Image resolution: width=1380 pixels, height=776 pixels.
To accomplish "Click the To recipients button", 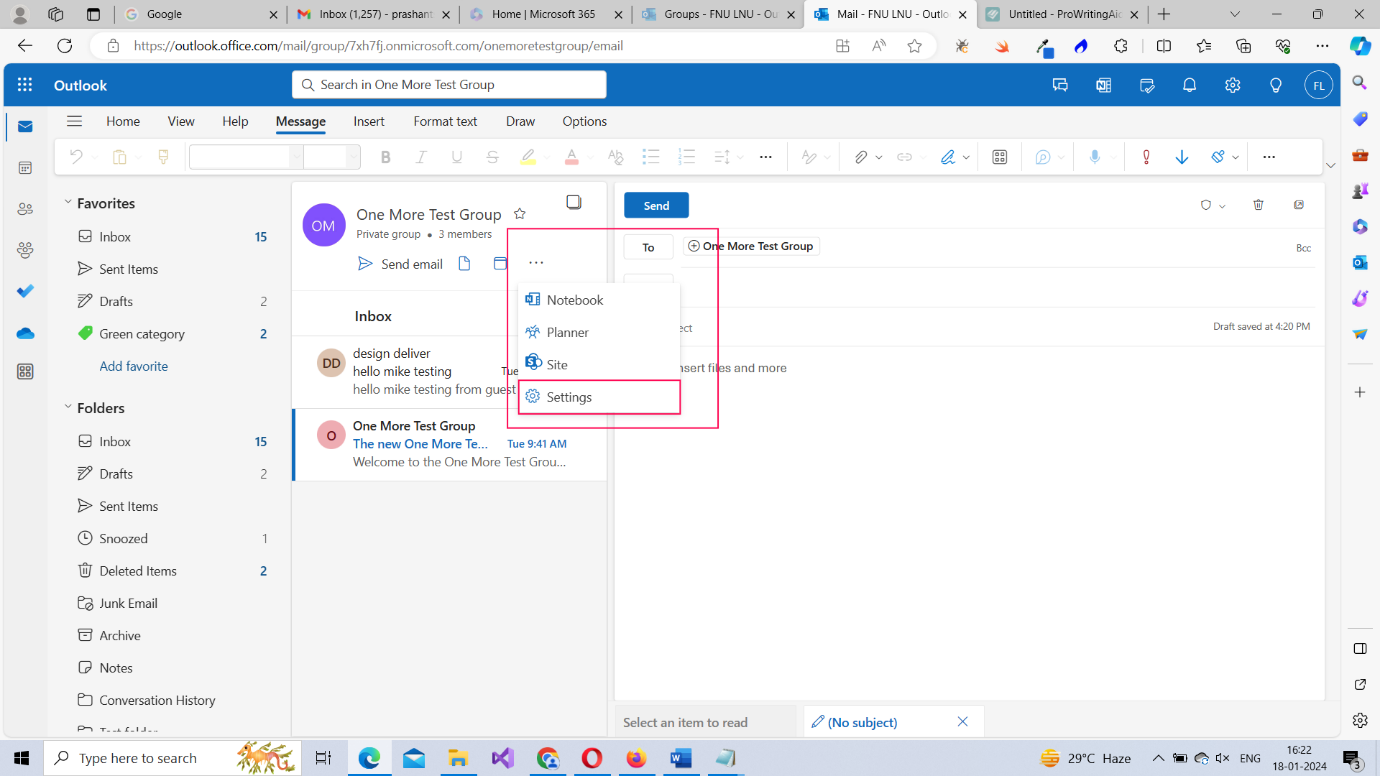I will tap(648, 247).
